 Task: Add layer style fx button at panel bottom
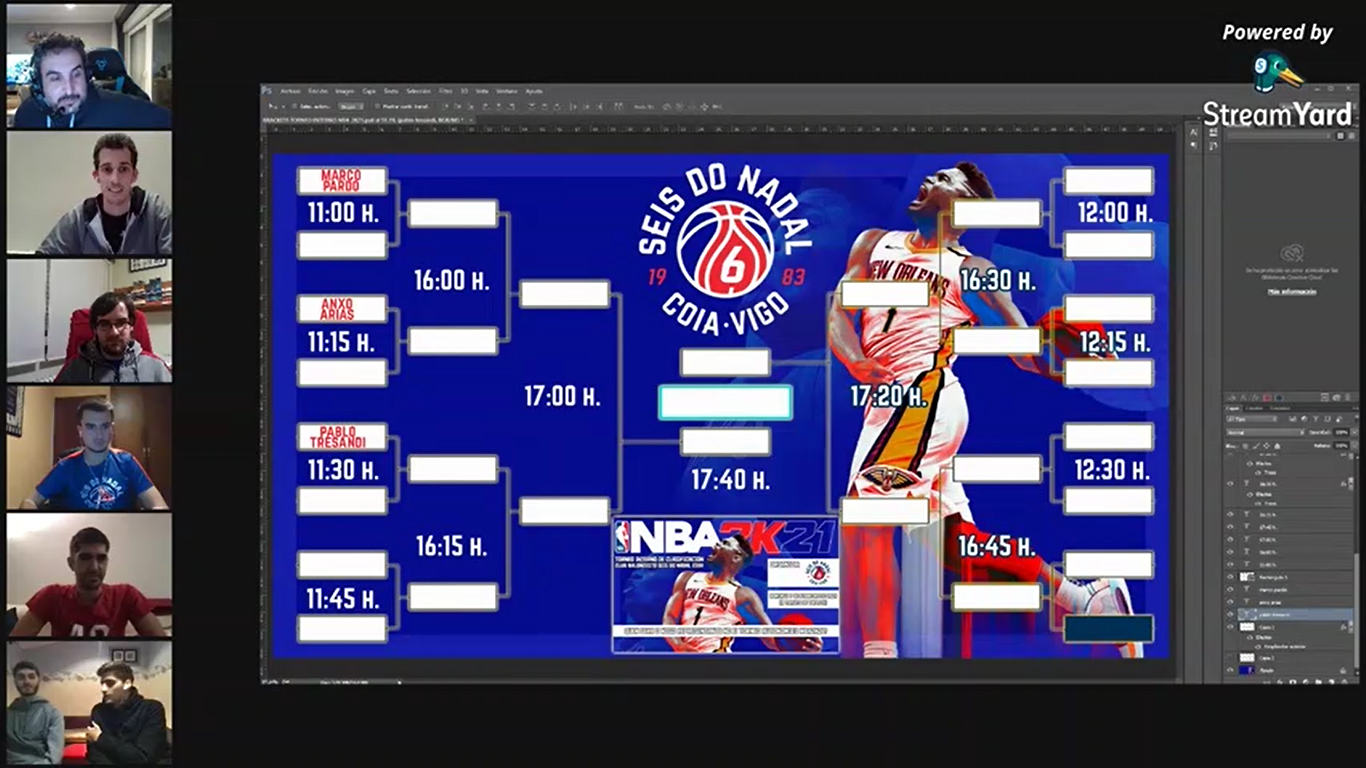pos(1280,682)
